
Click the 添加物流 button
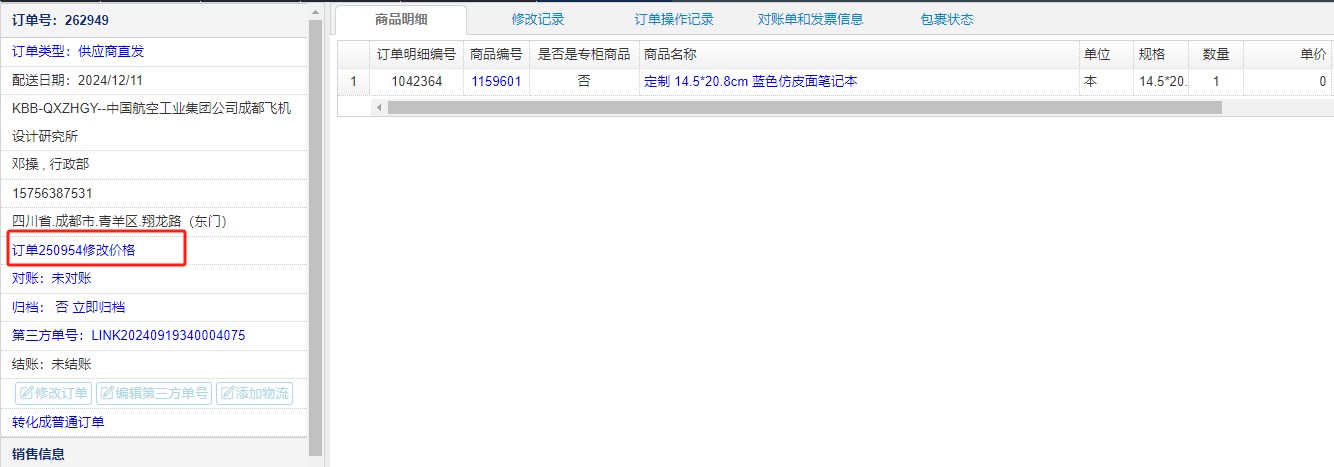(254, 393)
